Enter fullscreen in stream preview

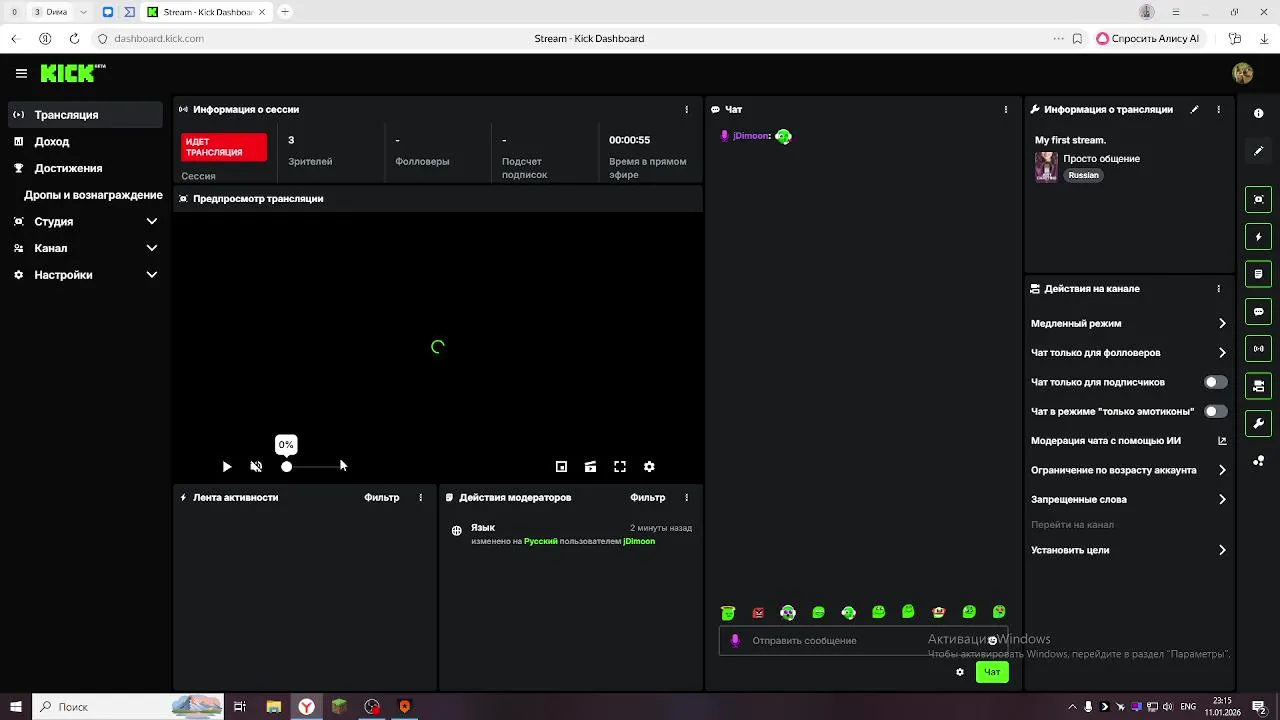point(620,467)
